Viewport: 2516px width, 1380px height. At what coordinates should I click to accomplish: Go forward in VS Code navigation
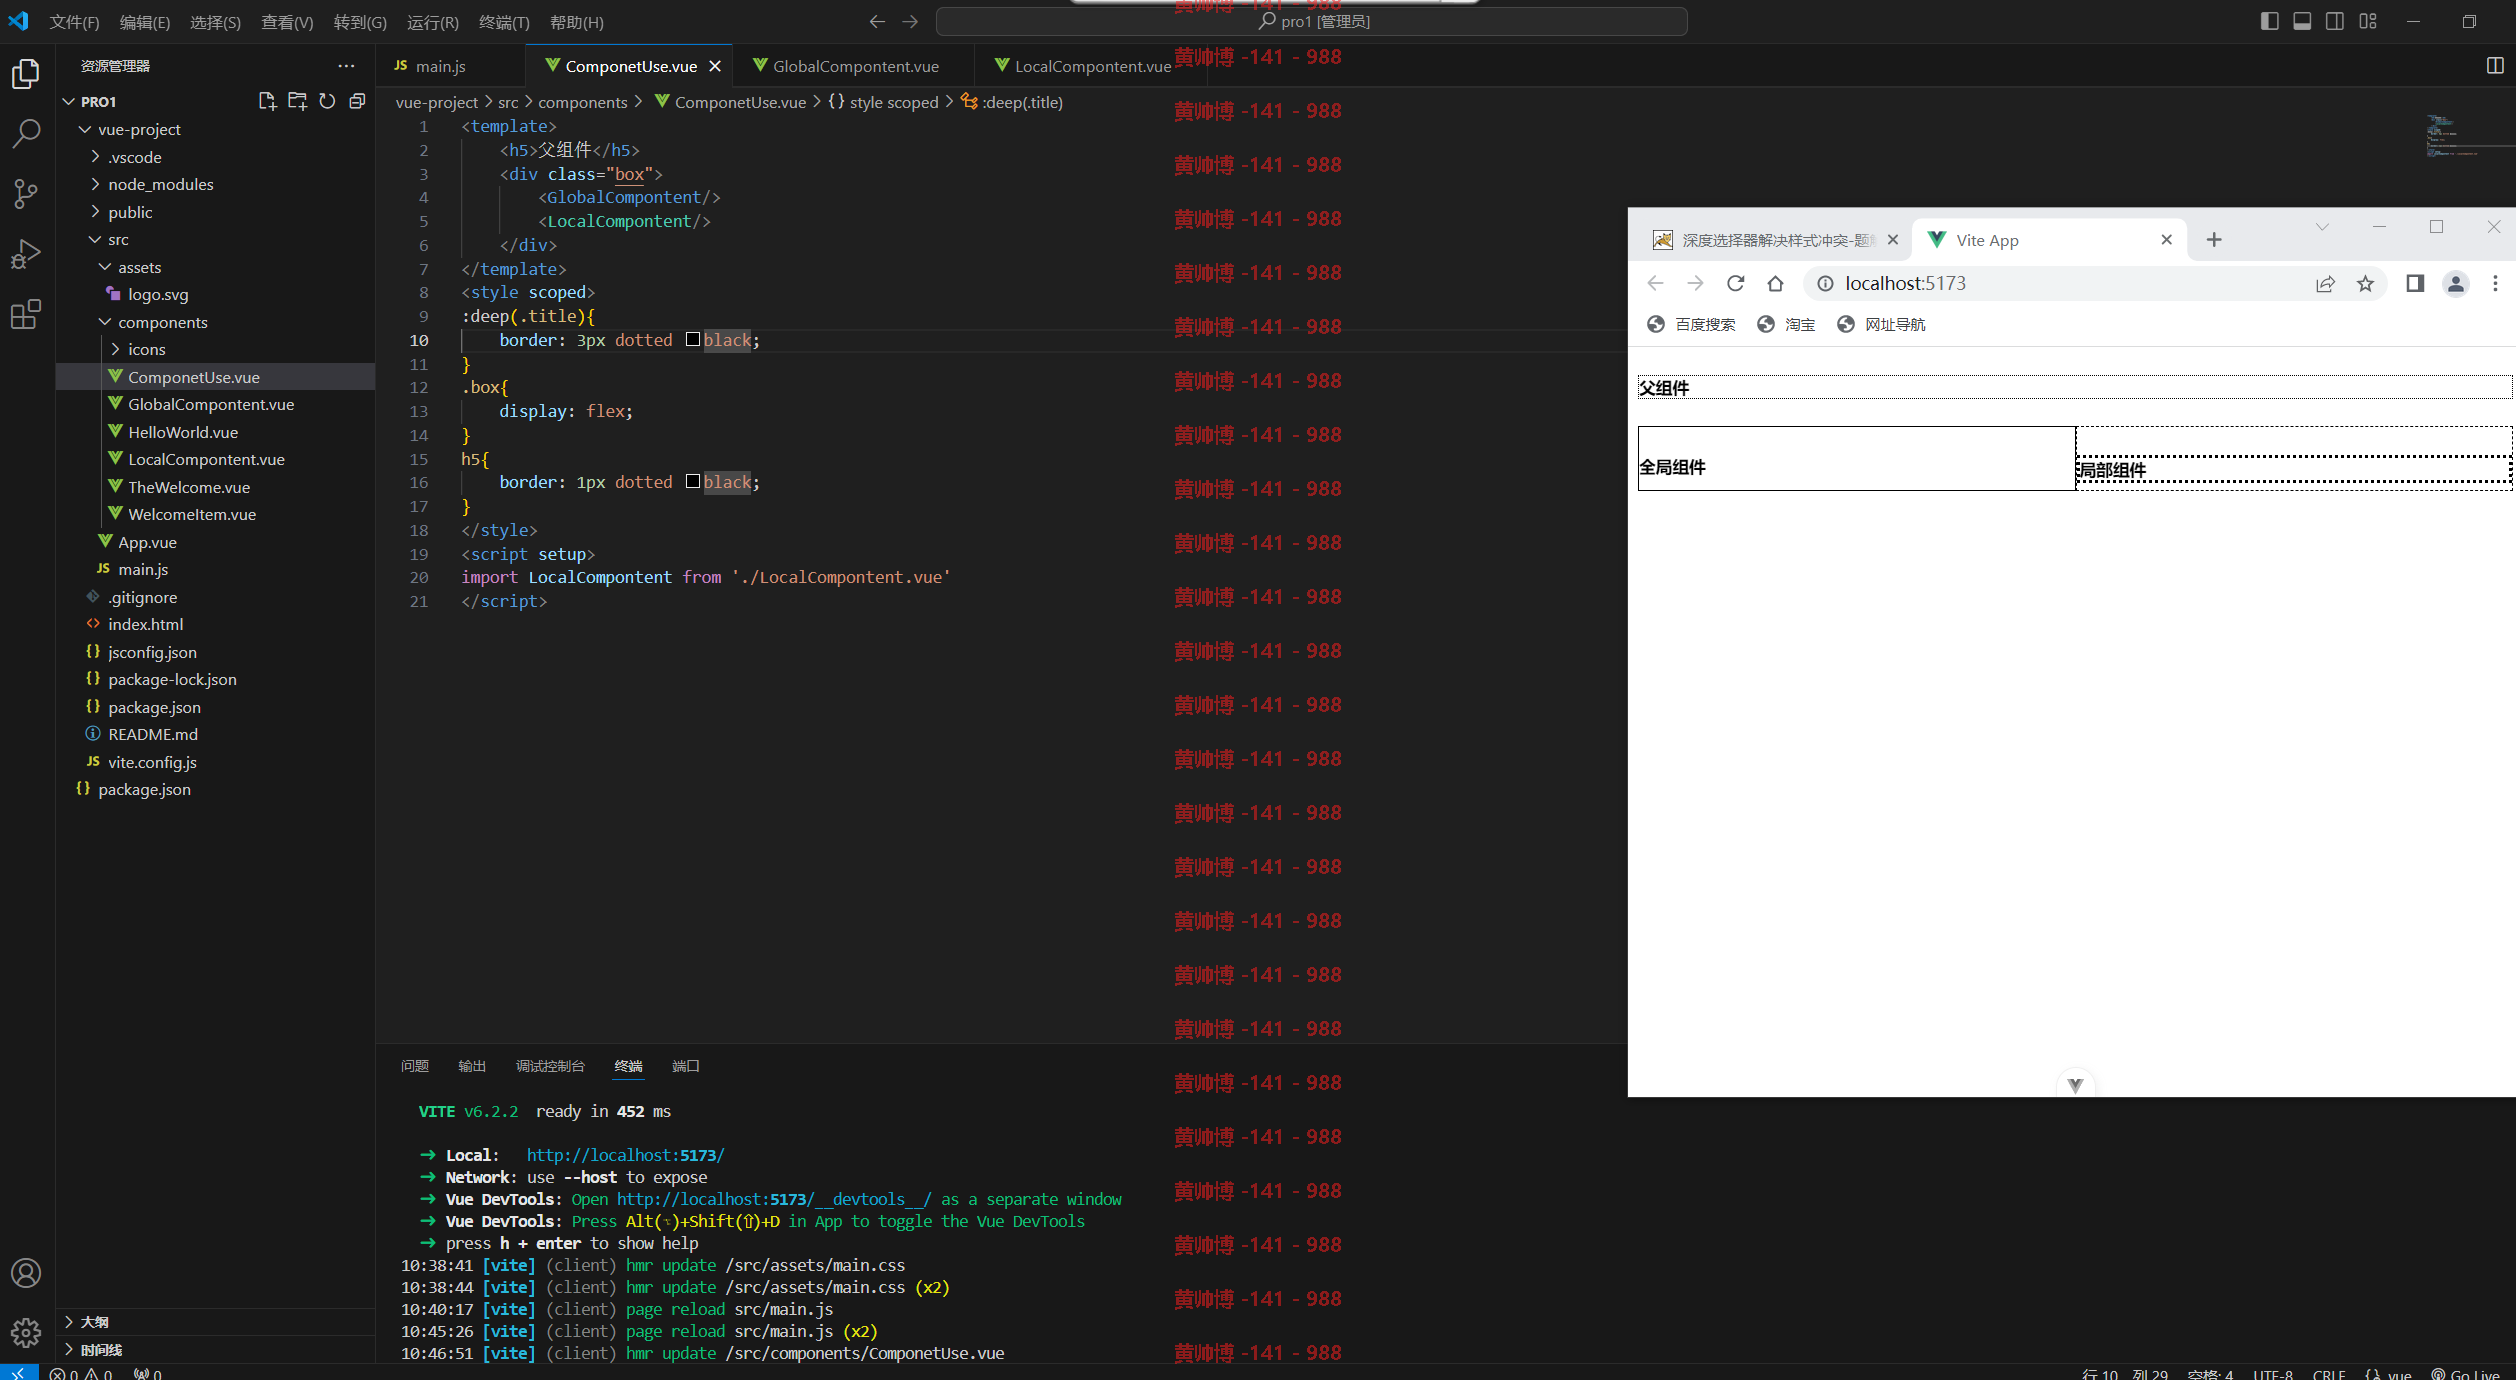pos(910,21)
